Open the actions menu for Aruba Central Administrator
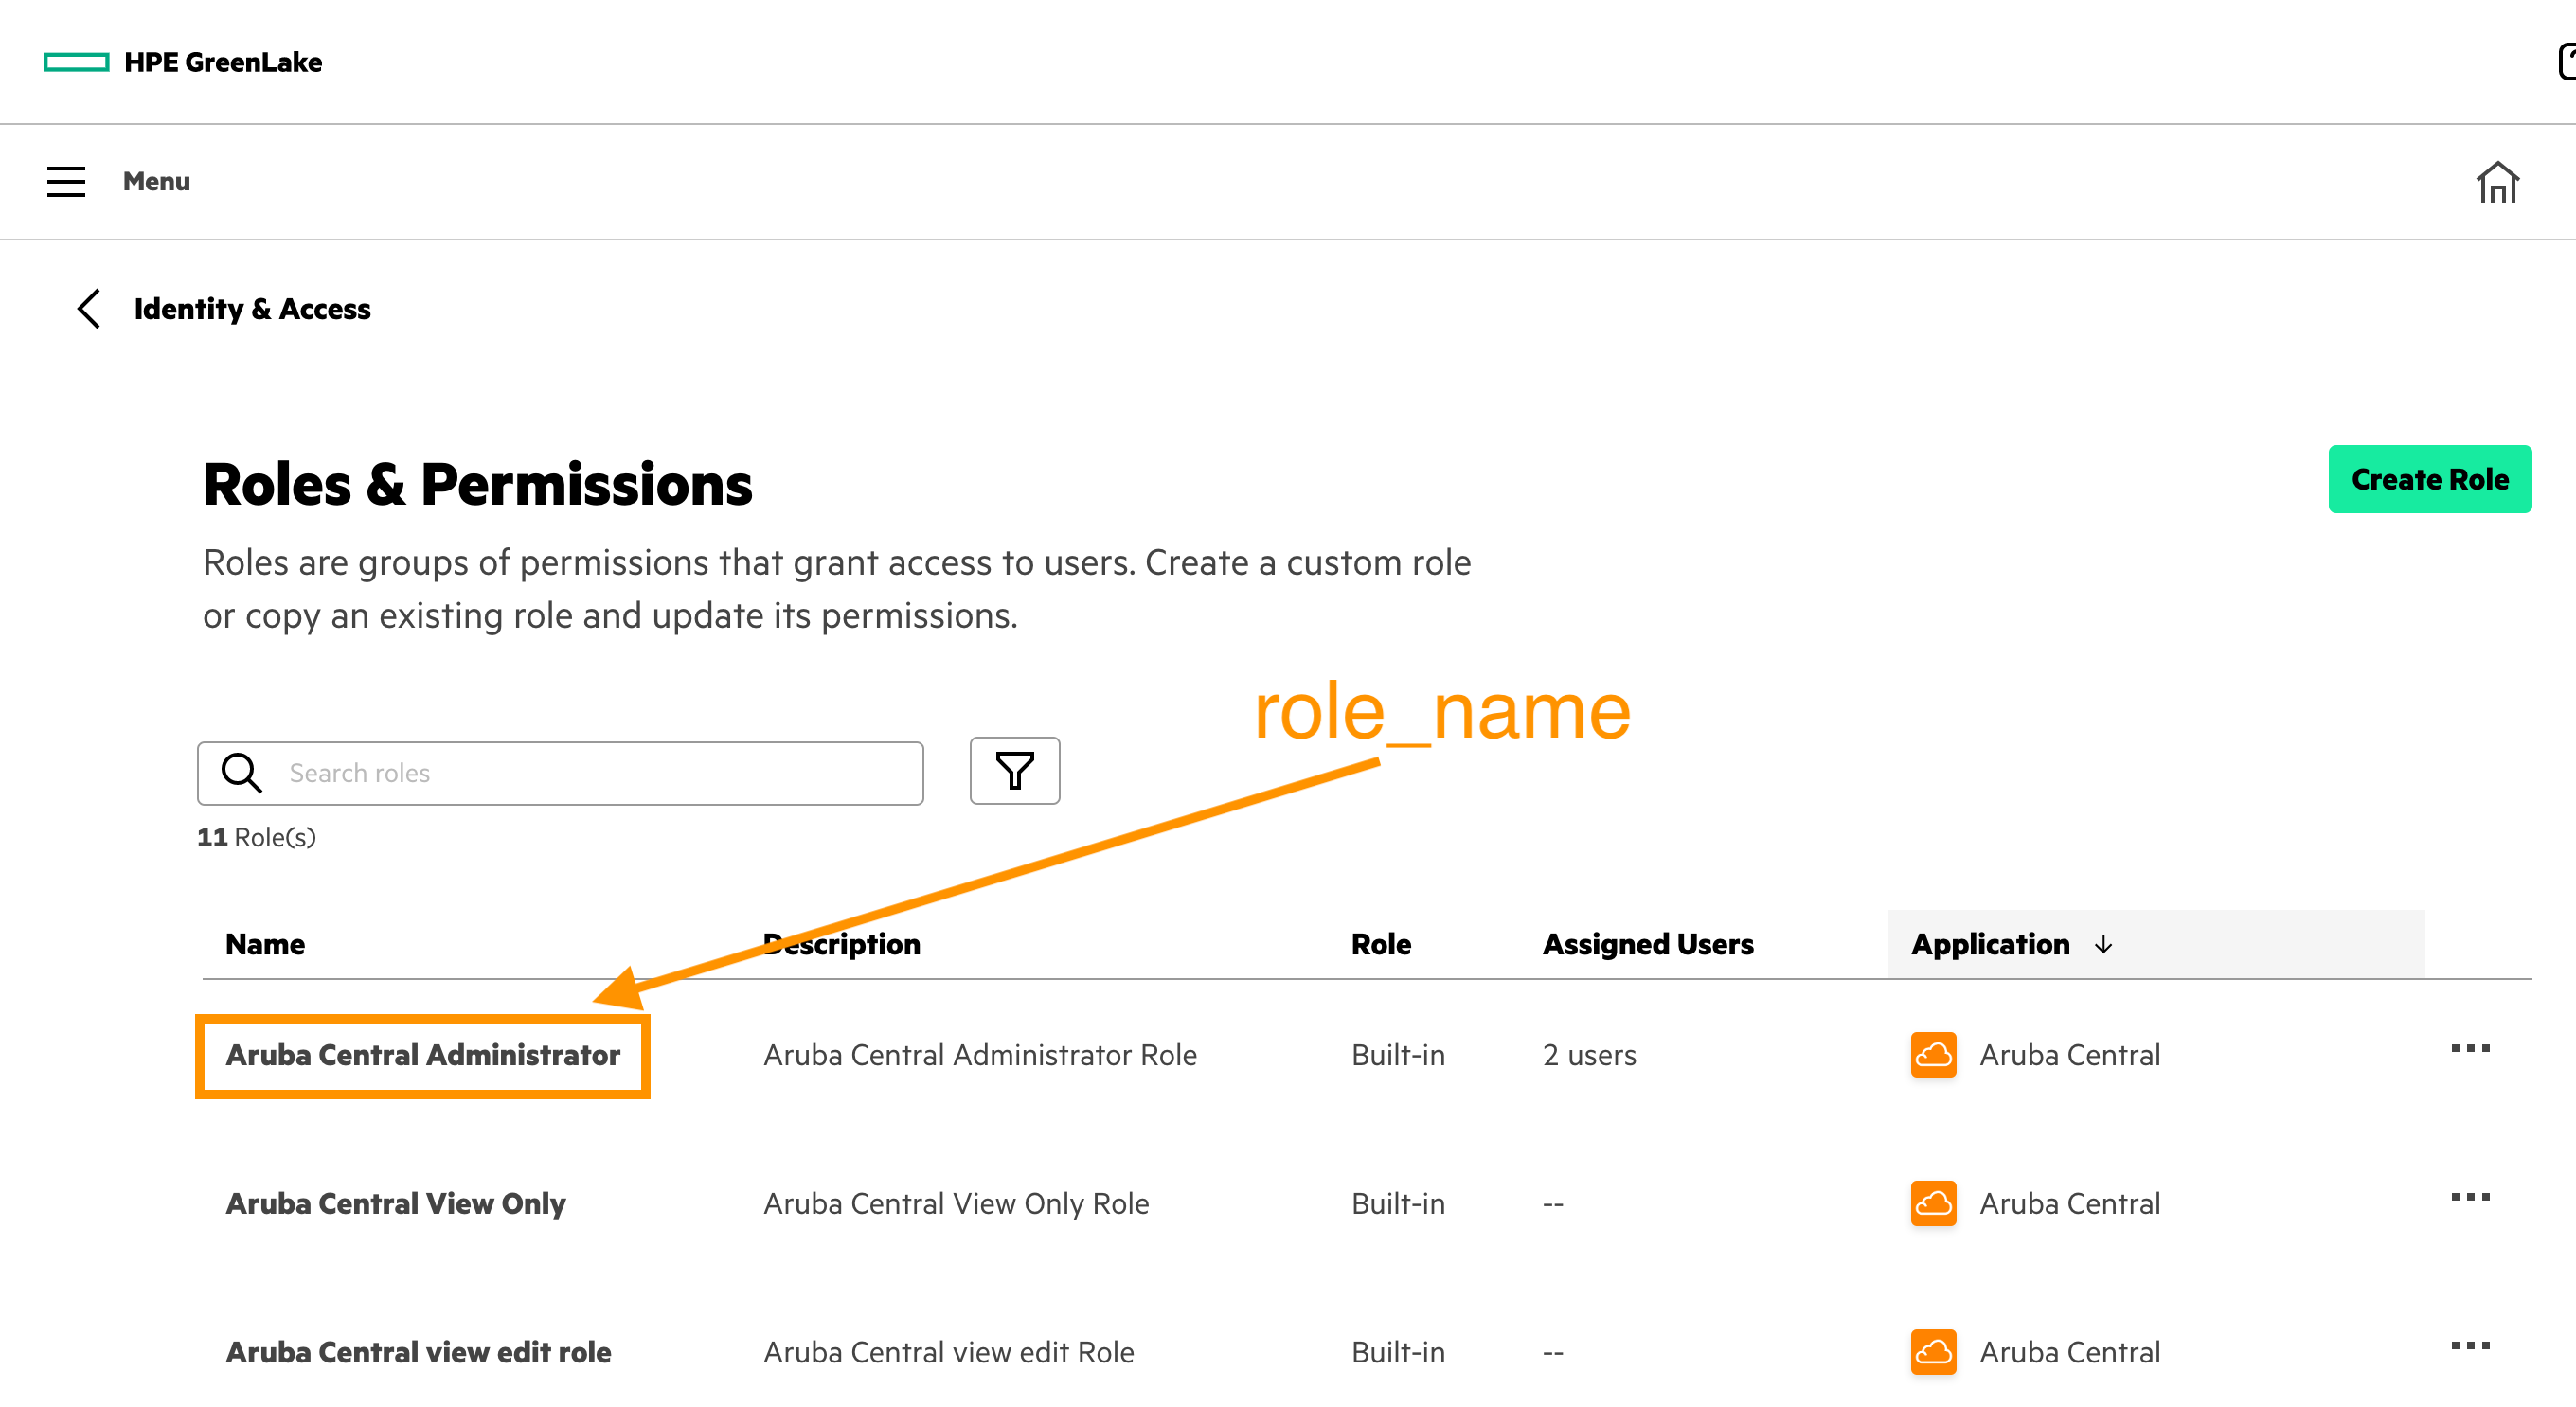This screenshot has height=1407, width=2576. click(x=2471, y=1048)
